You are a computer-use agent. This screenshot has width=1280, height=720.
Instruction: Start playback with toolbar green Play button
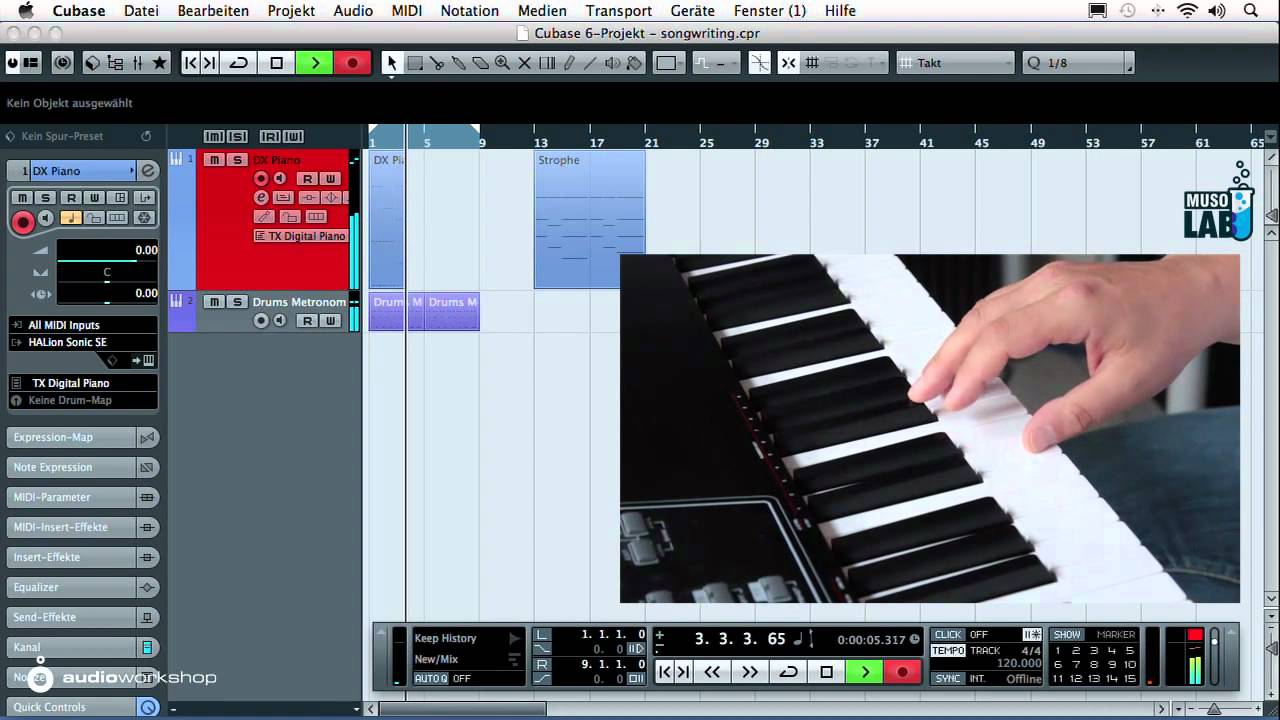pos(315,63)
